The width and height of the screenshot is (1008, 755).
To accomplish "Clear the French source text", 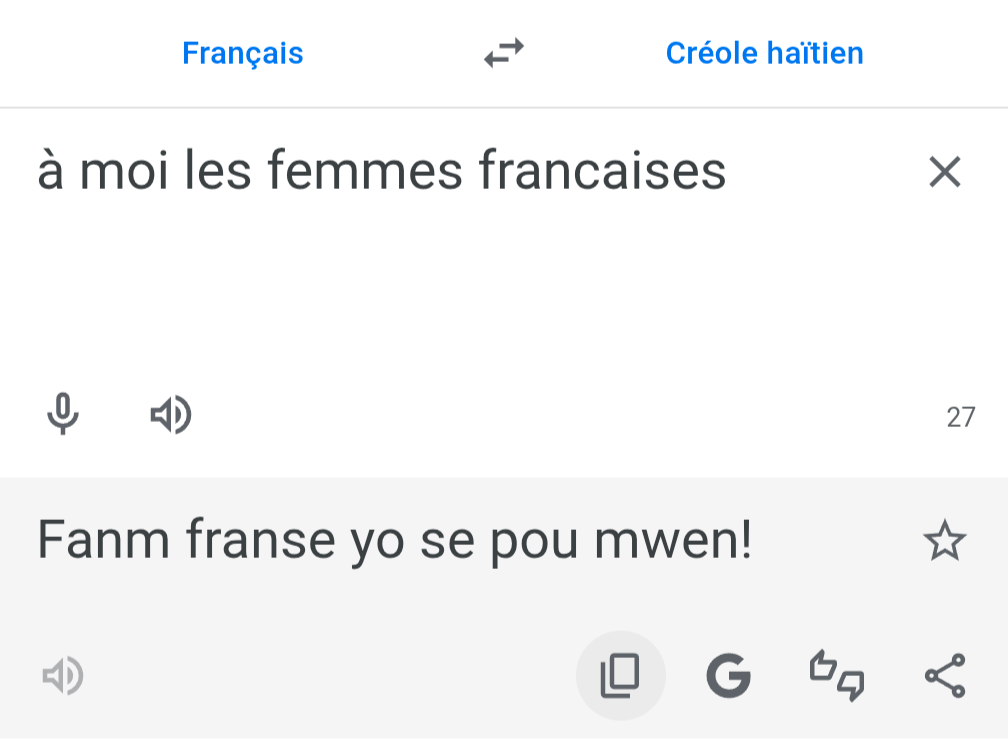I will tap(944, 172).
